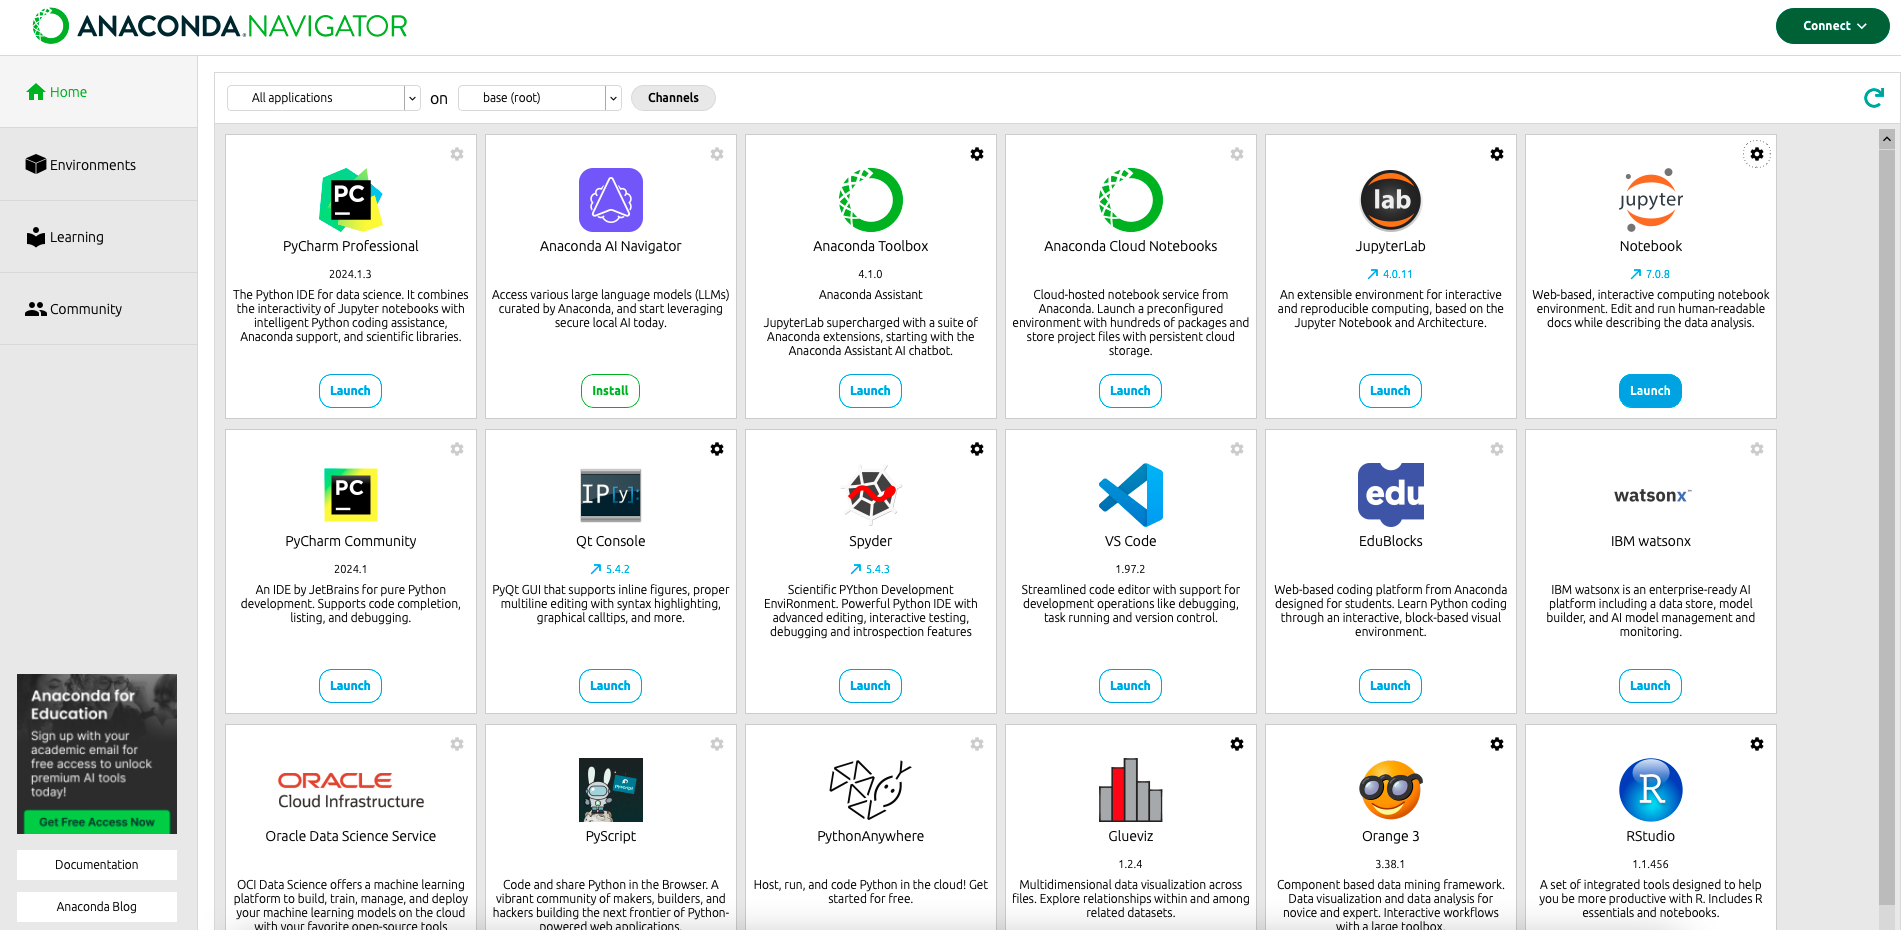Viewport: 1901px width, 930px height.
Task: Open the Learning tab
Action: [x=99, y=237]
